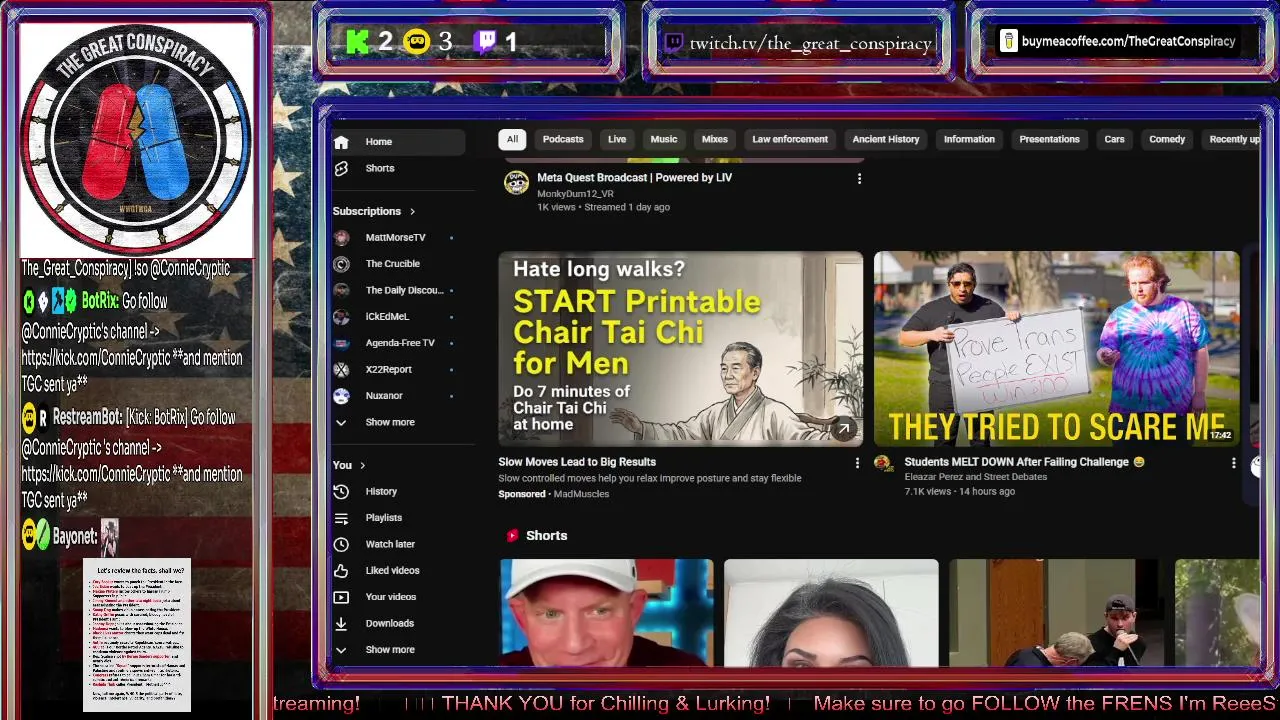Click buymeacoffee.com/TheGreatConspiracy overlay text
The height and width of the screenshot is (720, 1280).
click(1128, 42)
